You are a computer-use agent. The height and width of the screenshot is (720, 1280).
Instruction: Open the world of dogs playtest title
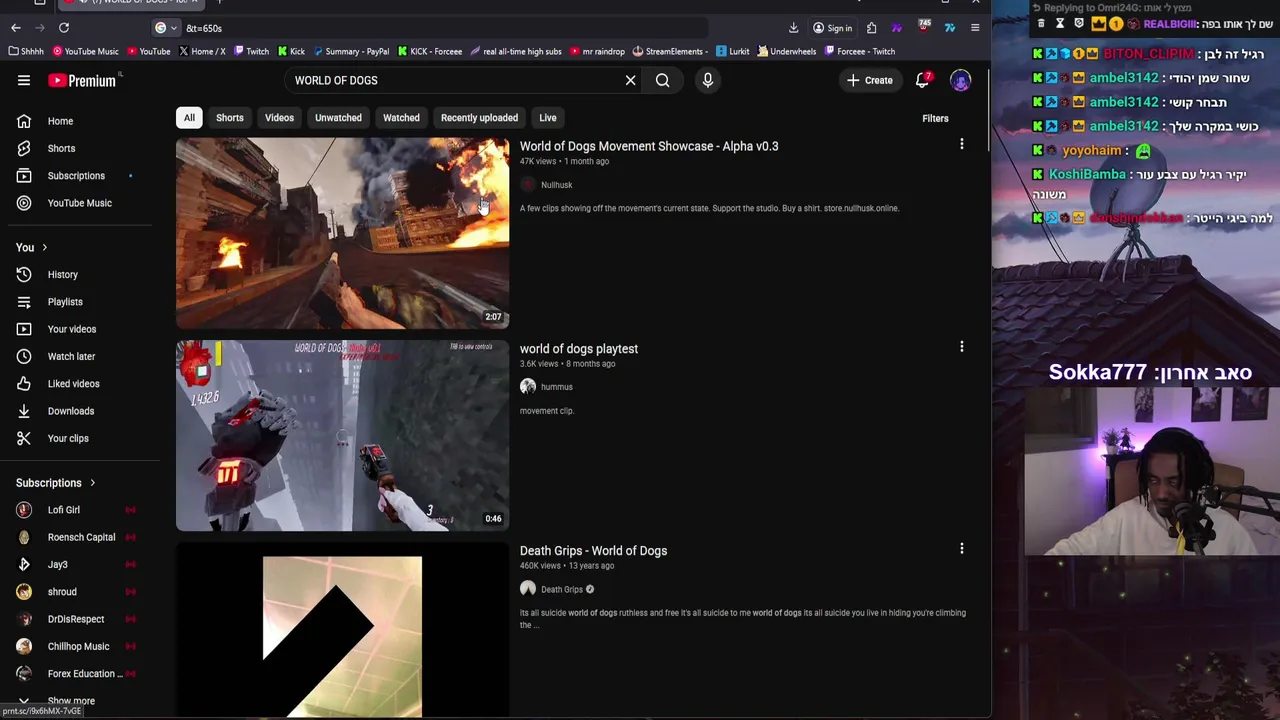coord(579,349)
